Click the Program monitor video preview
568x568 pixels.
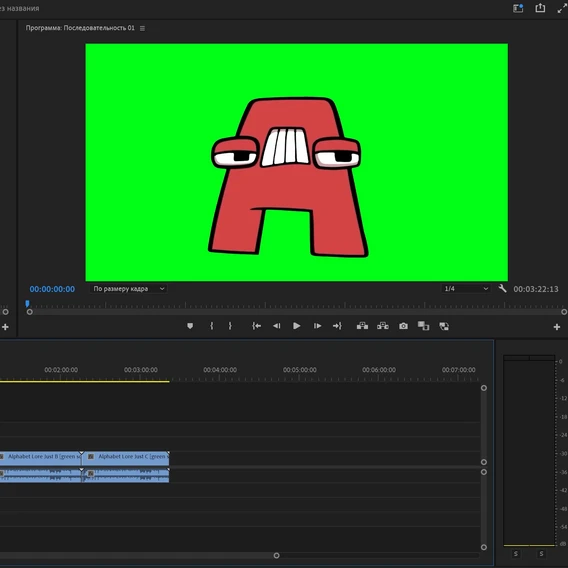coord(296,162)
